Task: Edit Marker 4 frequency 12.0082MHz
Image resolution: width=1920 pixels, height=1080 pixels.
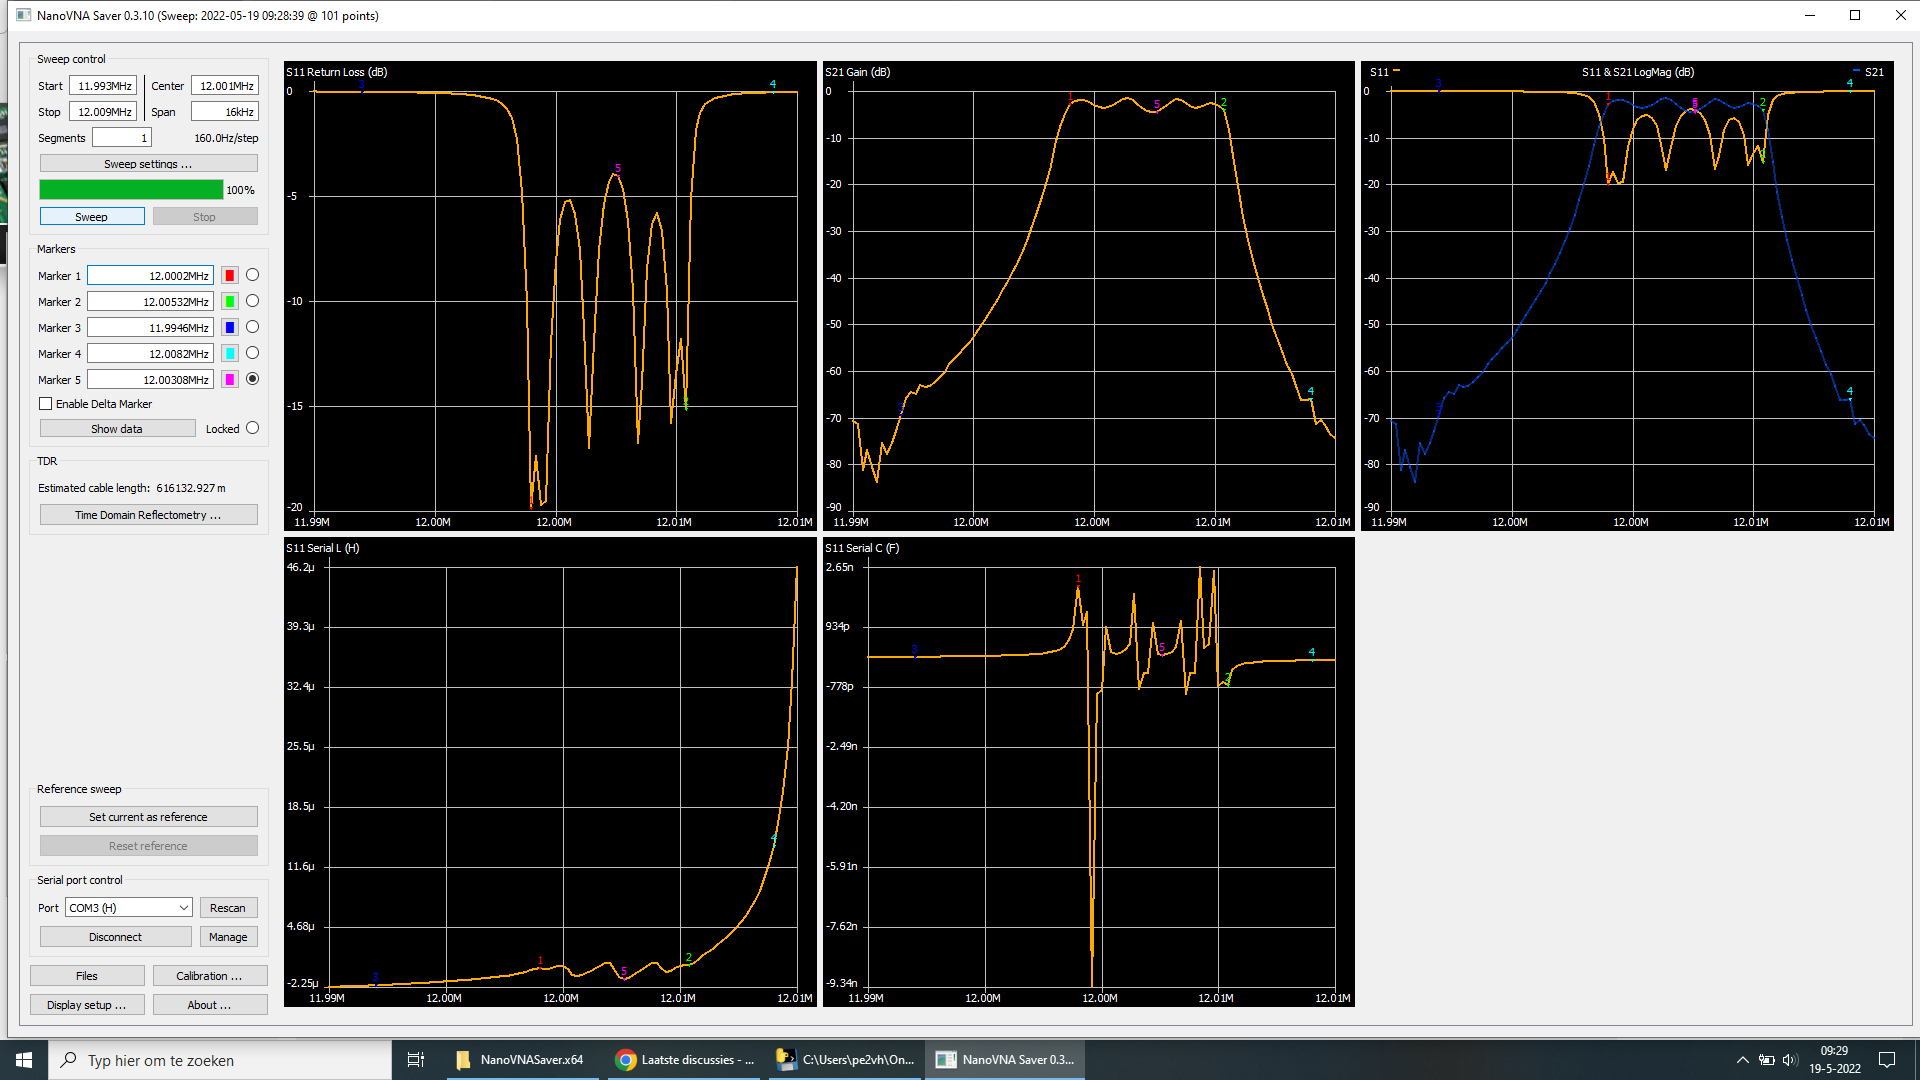Action: tap(150, 353)
